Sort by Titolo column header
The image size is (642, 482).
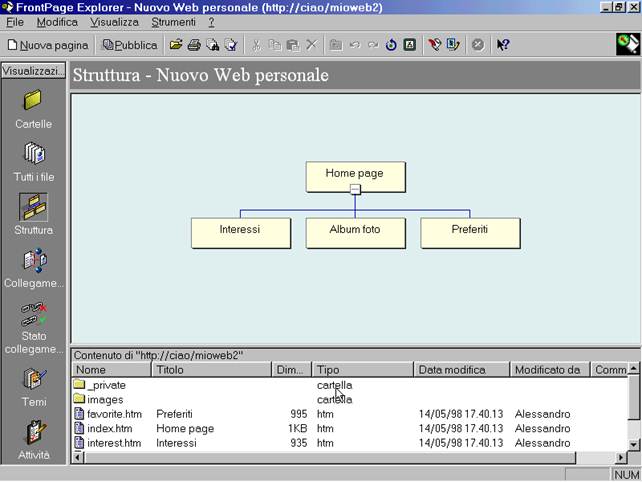pyautogui.click(x=212, y=370)
